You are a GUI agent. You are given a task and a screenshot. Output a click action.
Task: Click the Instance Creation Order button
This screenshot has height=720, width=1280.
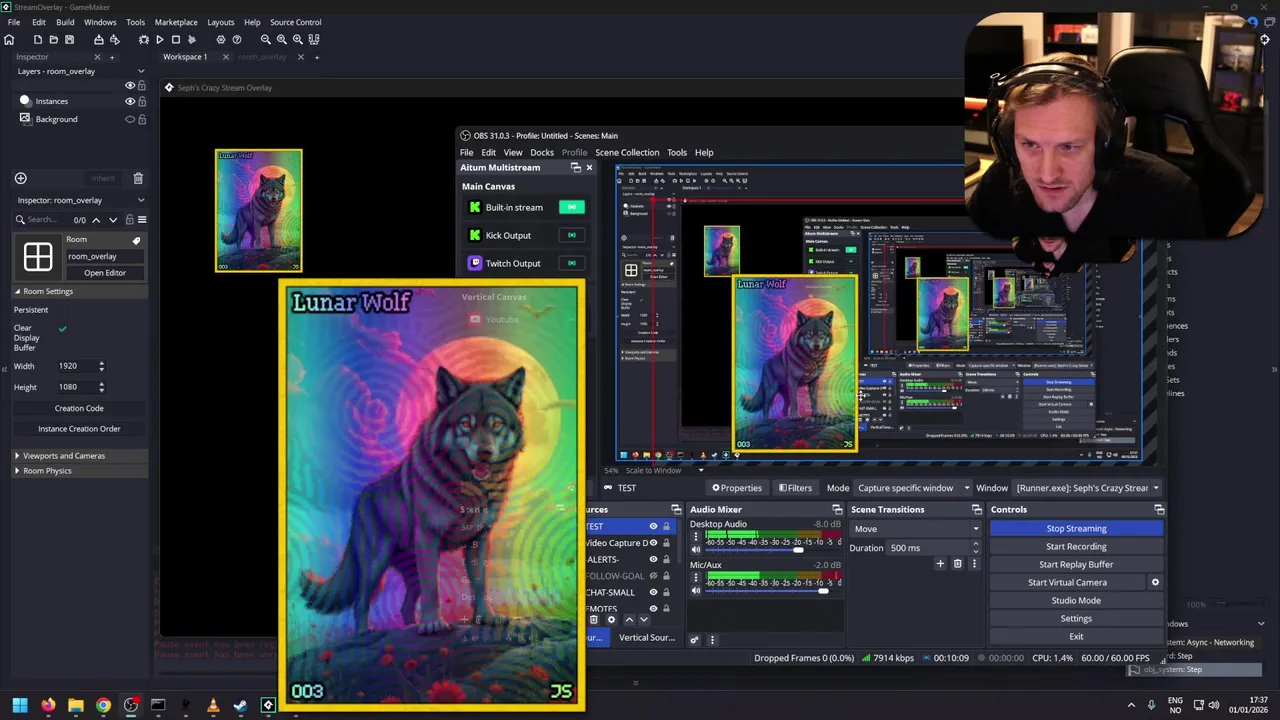[79, 429]
